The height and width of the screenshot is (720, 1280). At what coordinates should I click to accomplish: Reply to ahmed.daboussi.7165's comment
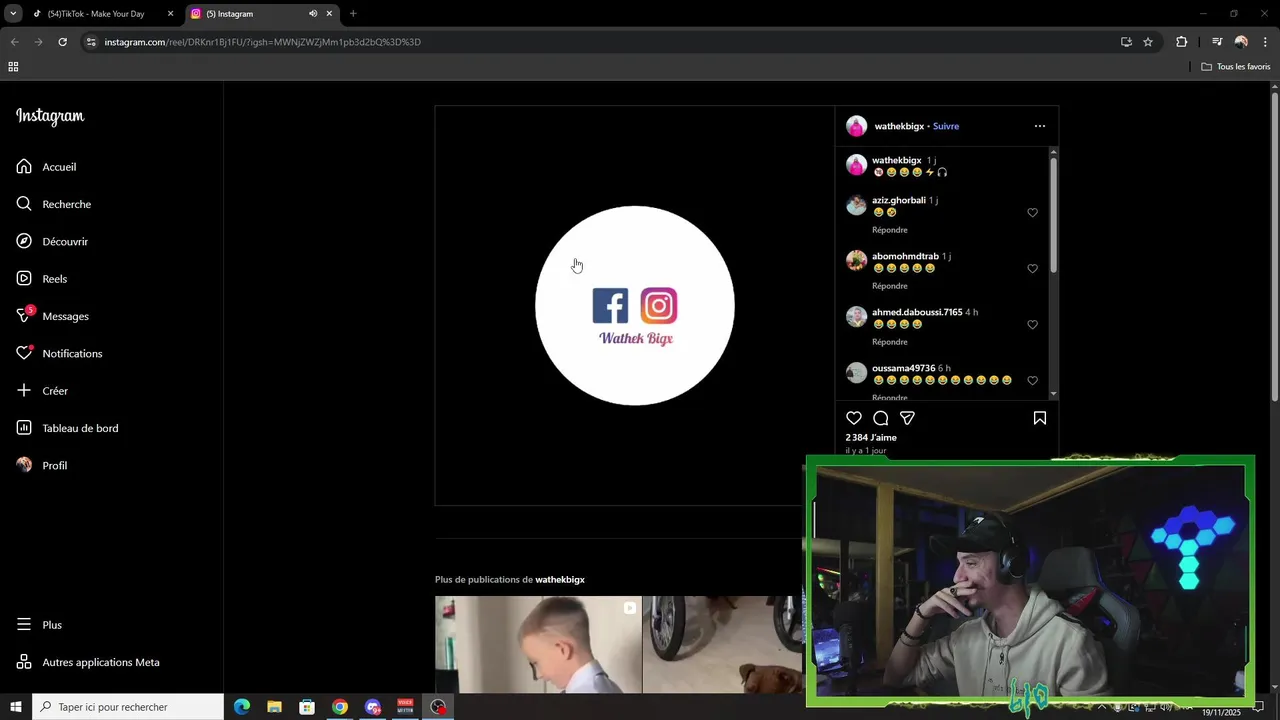coord(890,342)
